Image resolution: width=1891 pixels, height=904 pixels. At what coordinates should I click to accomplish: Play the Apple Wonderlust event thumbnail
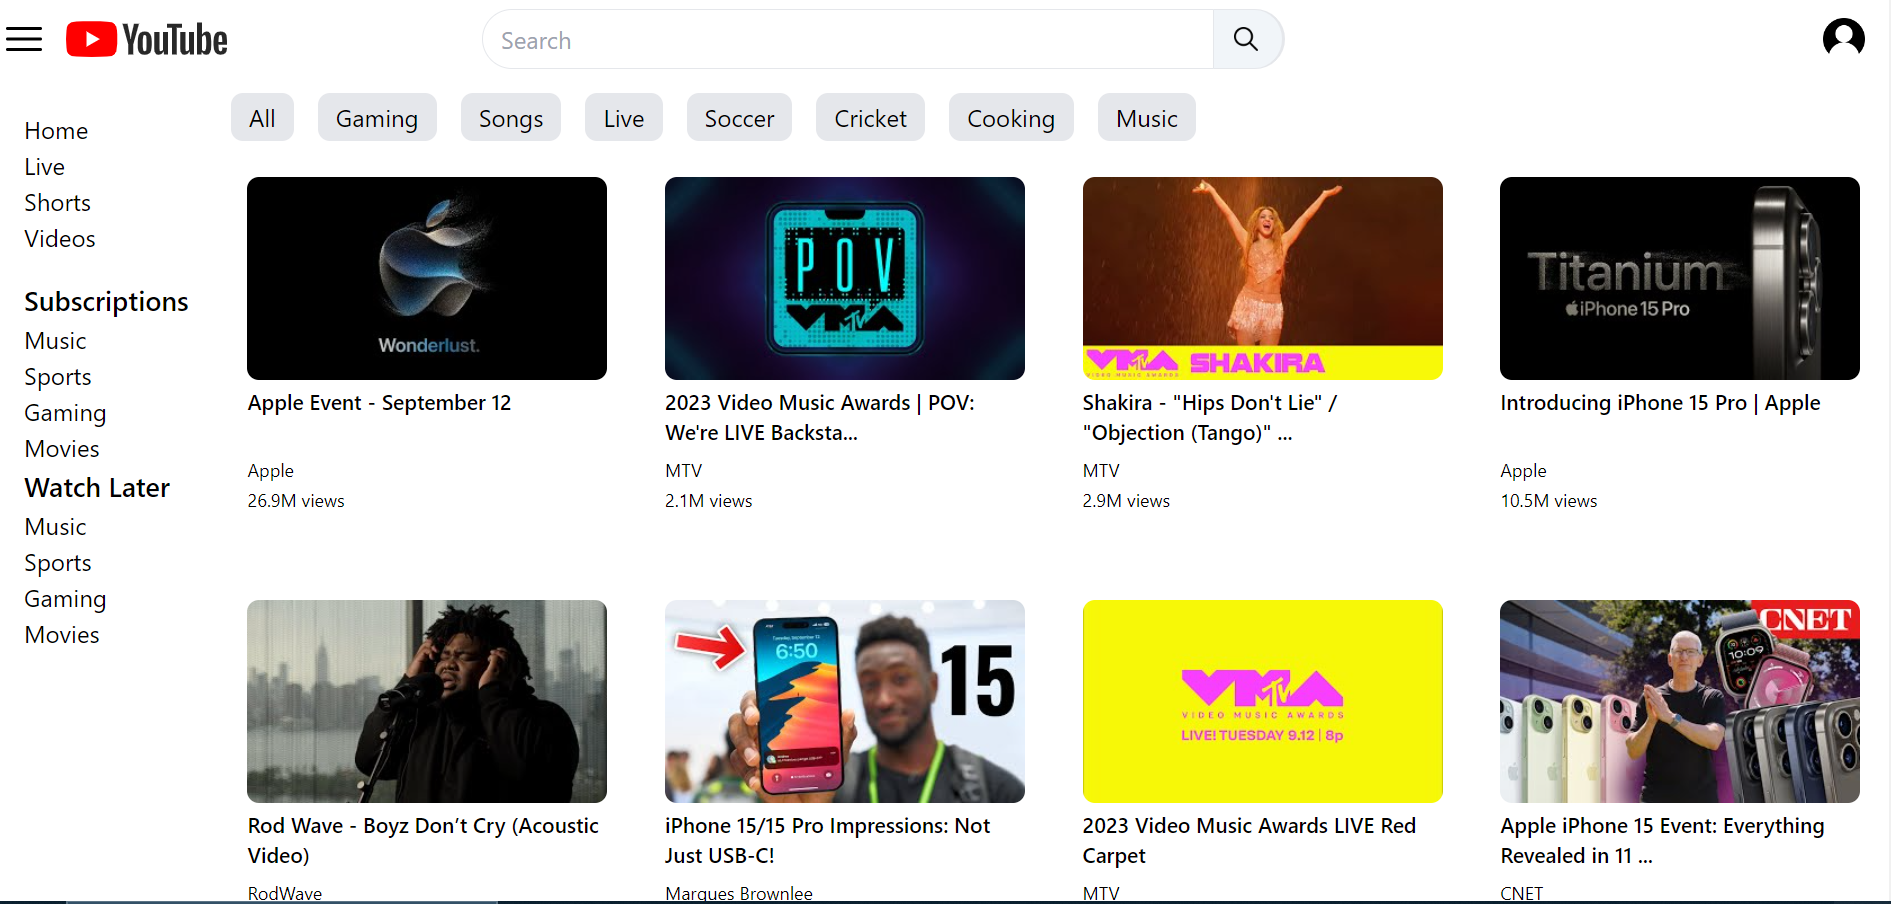[427, 278]
